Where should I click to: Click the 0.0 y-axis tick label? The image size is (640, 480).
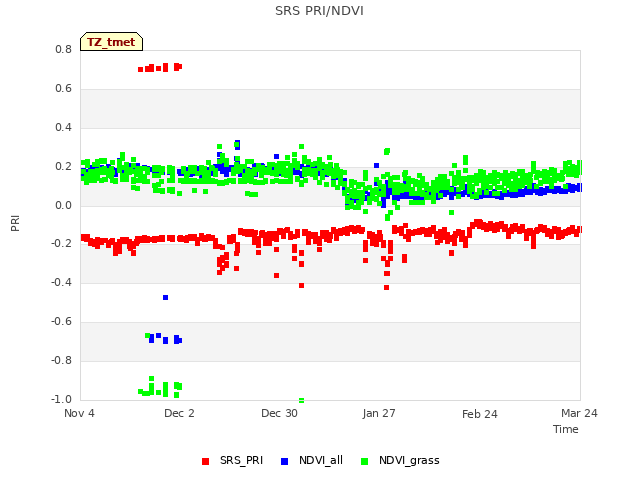tap(63, 205)
